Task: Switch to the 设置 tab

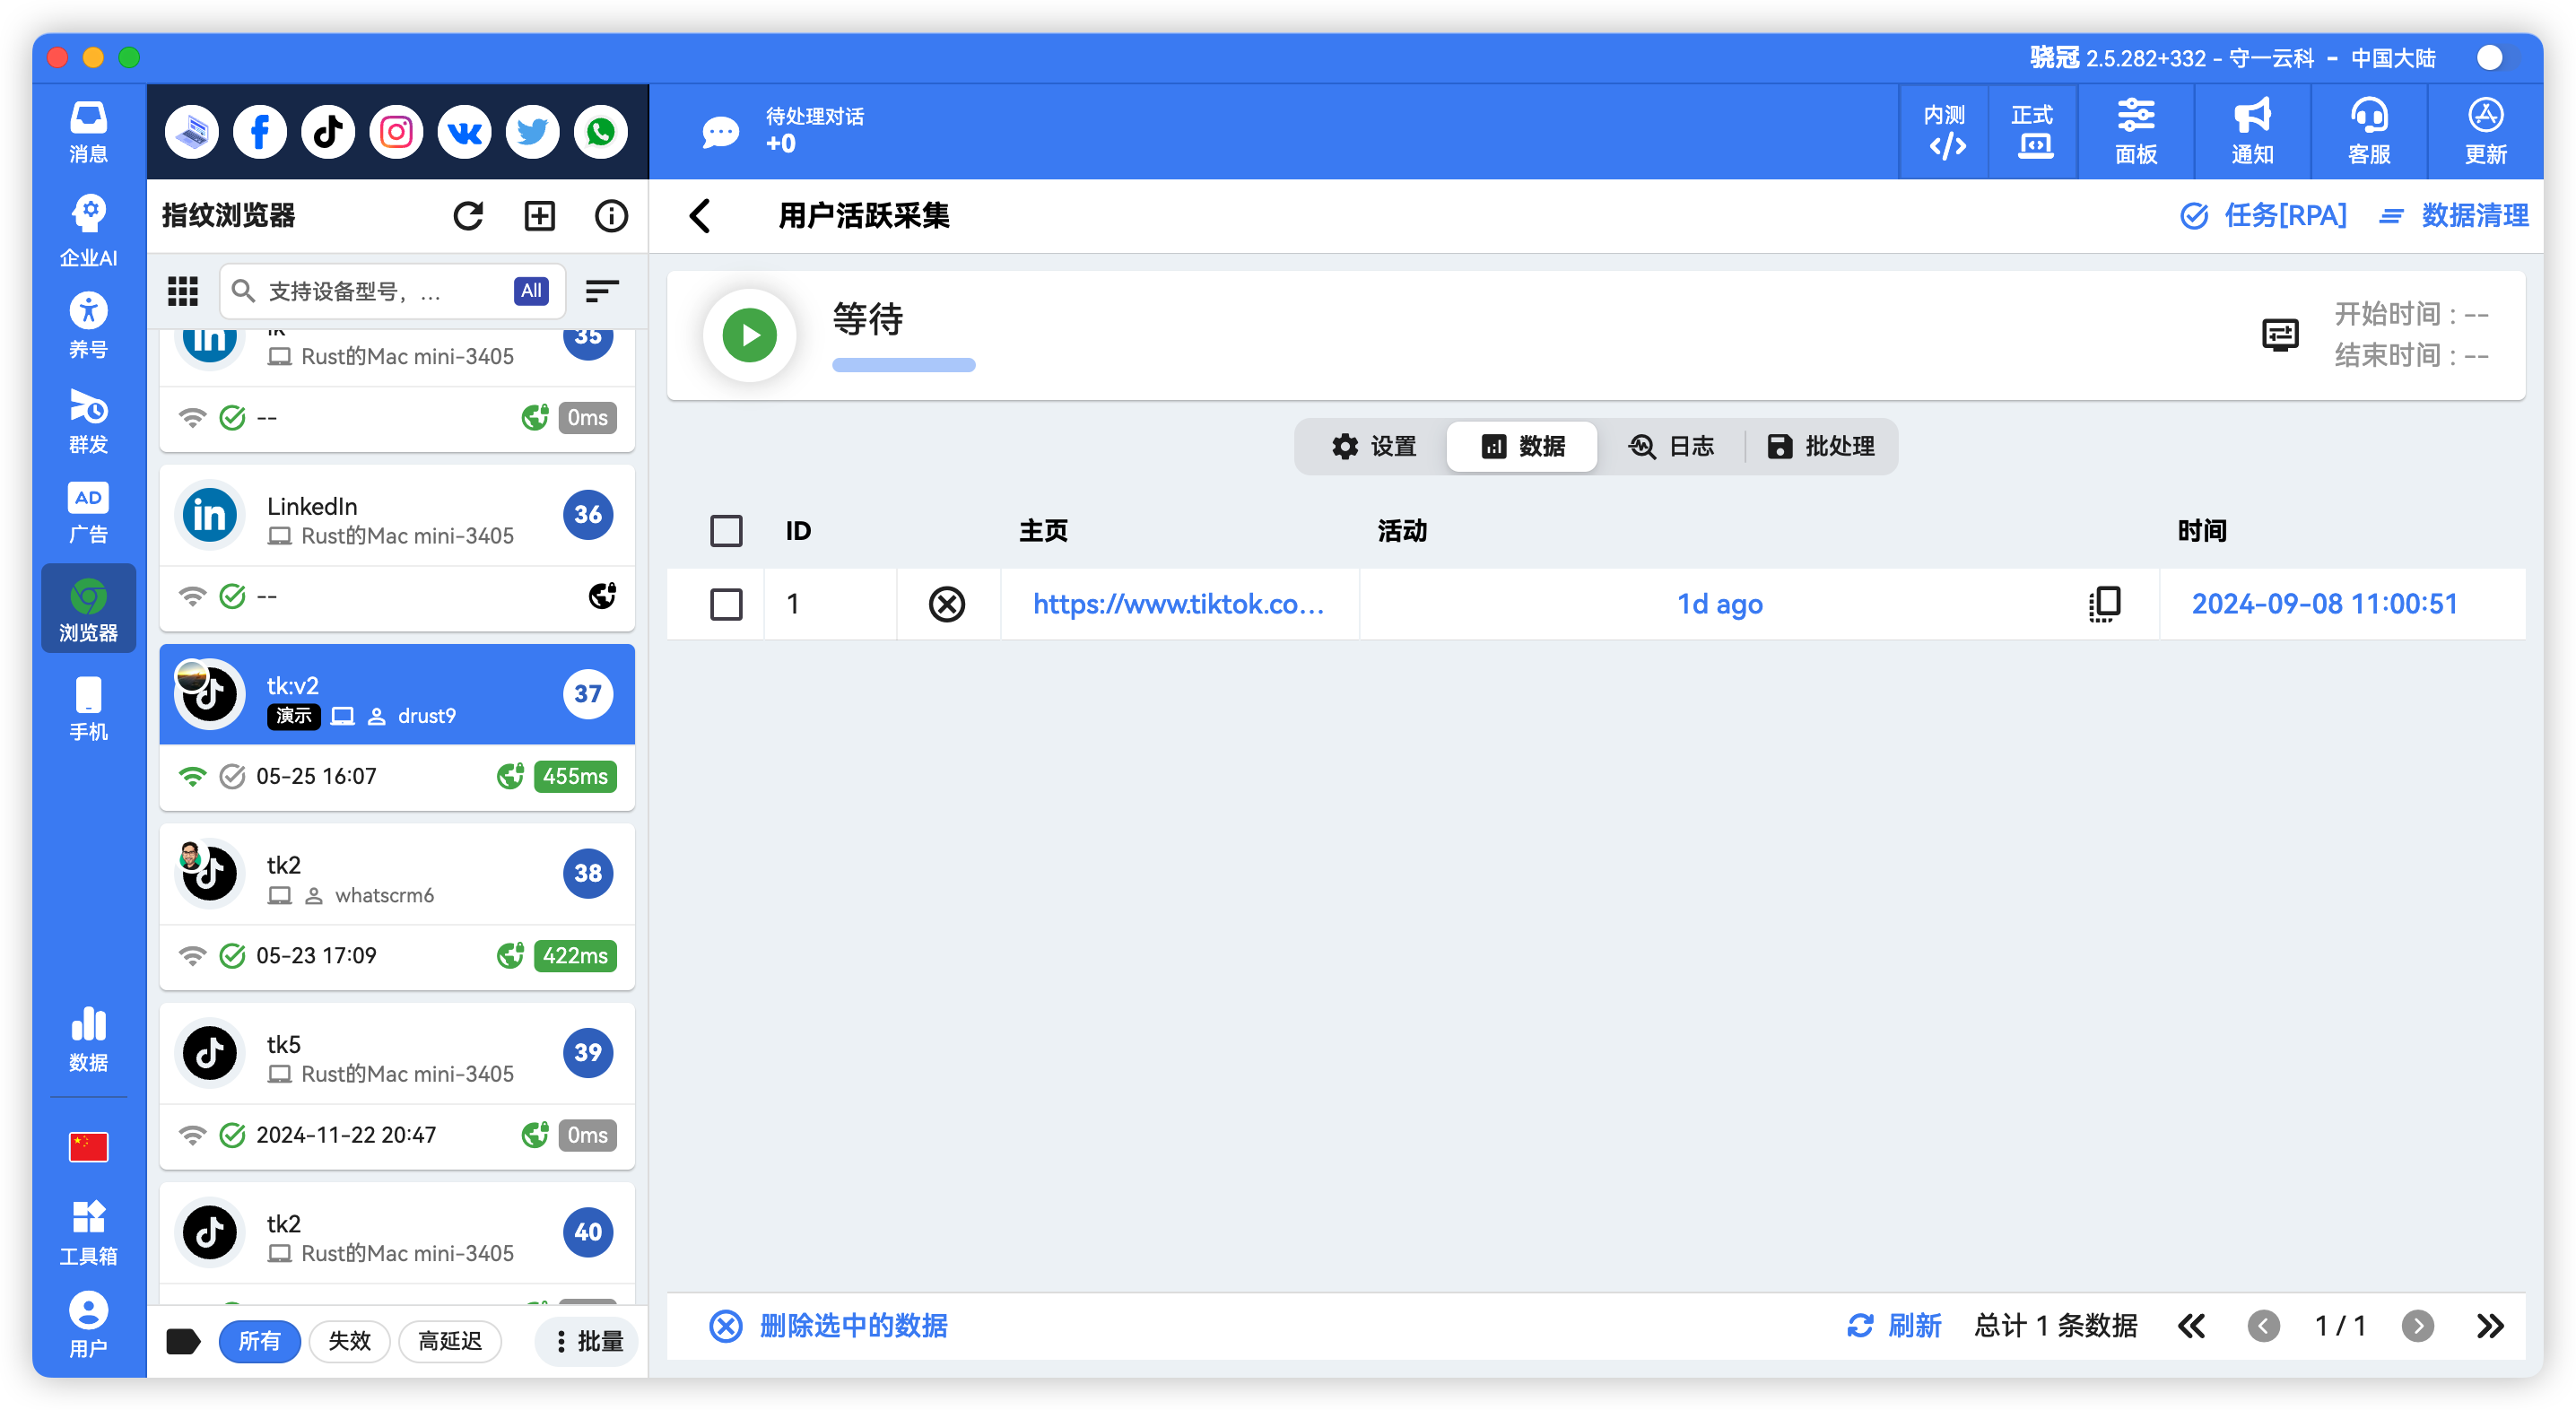Action: point(1375,447)
